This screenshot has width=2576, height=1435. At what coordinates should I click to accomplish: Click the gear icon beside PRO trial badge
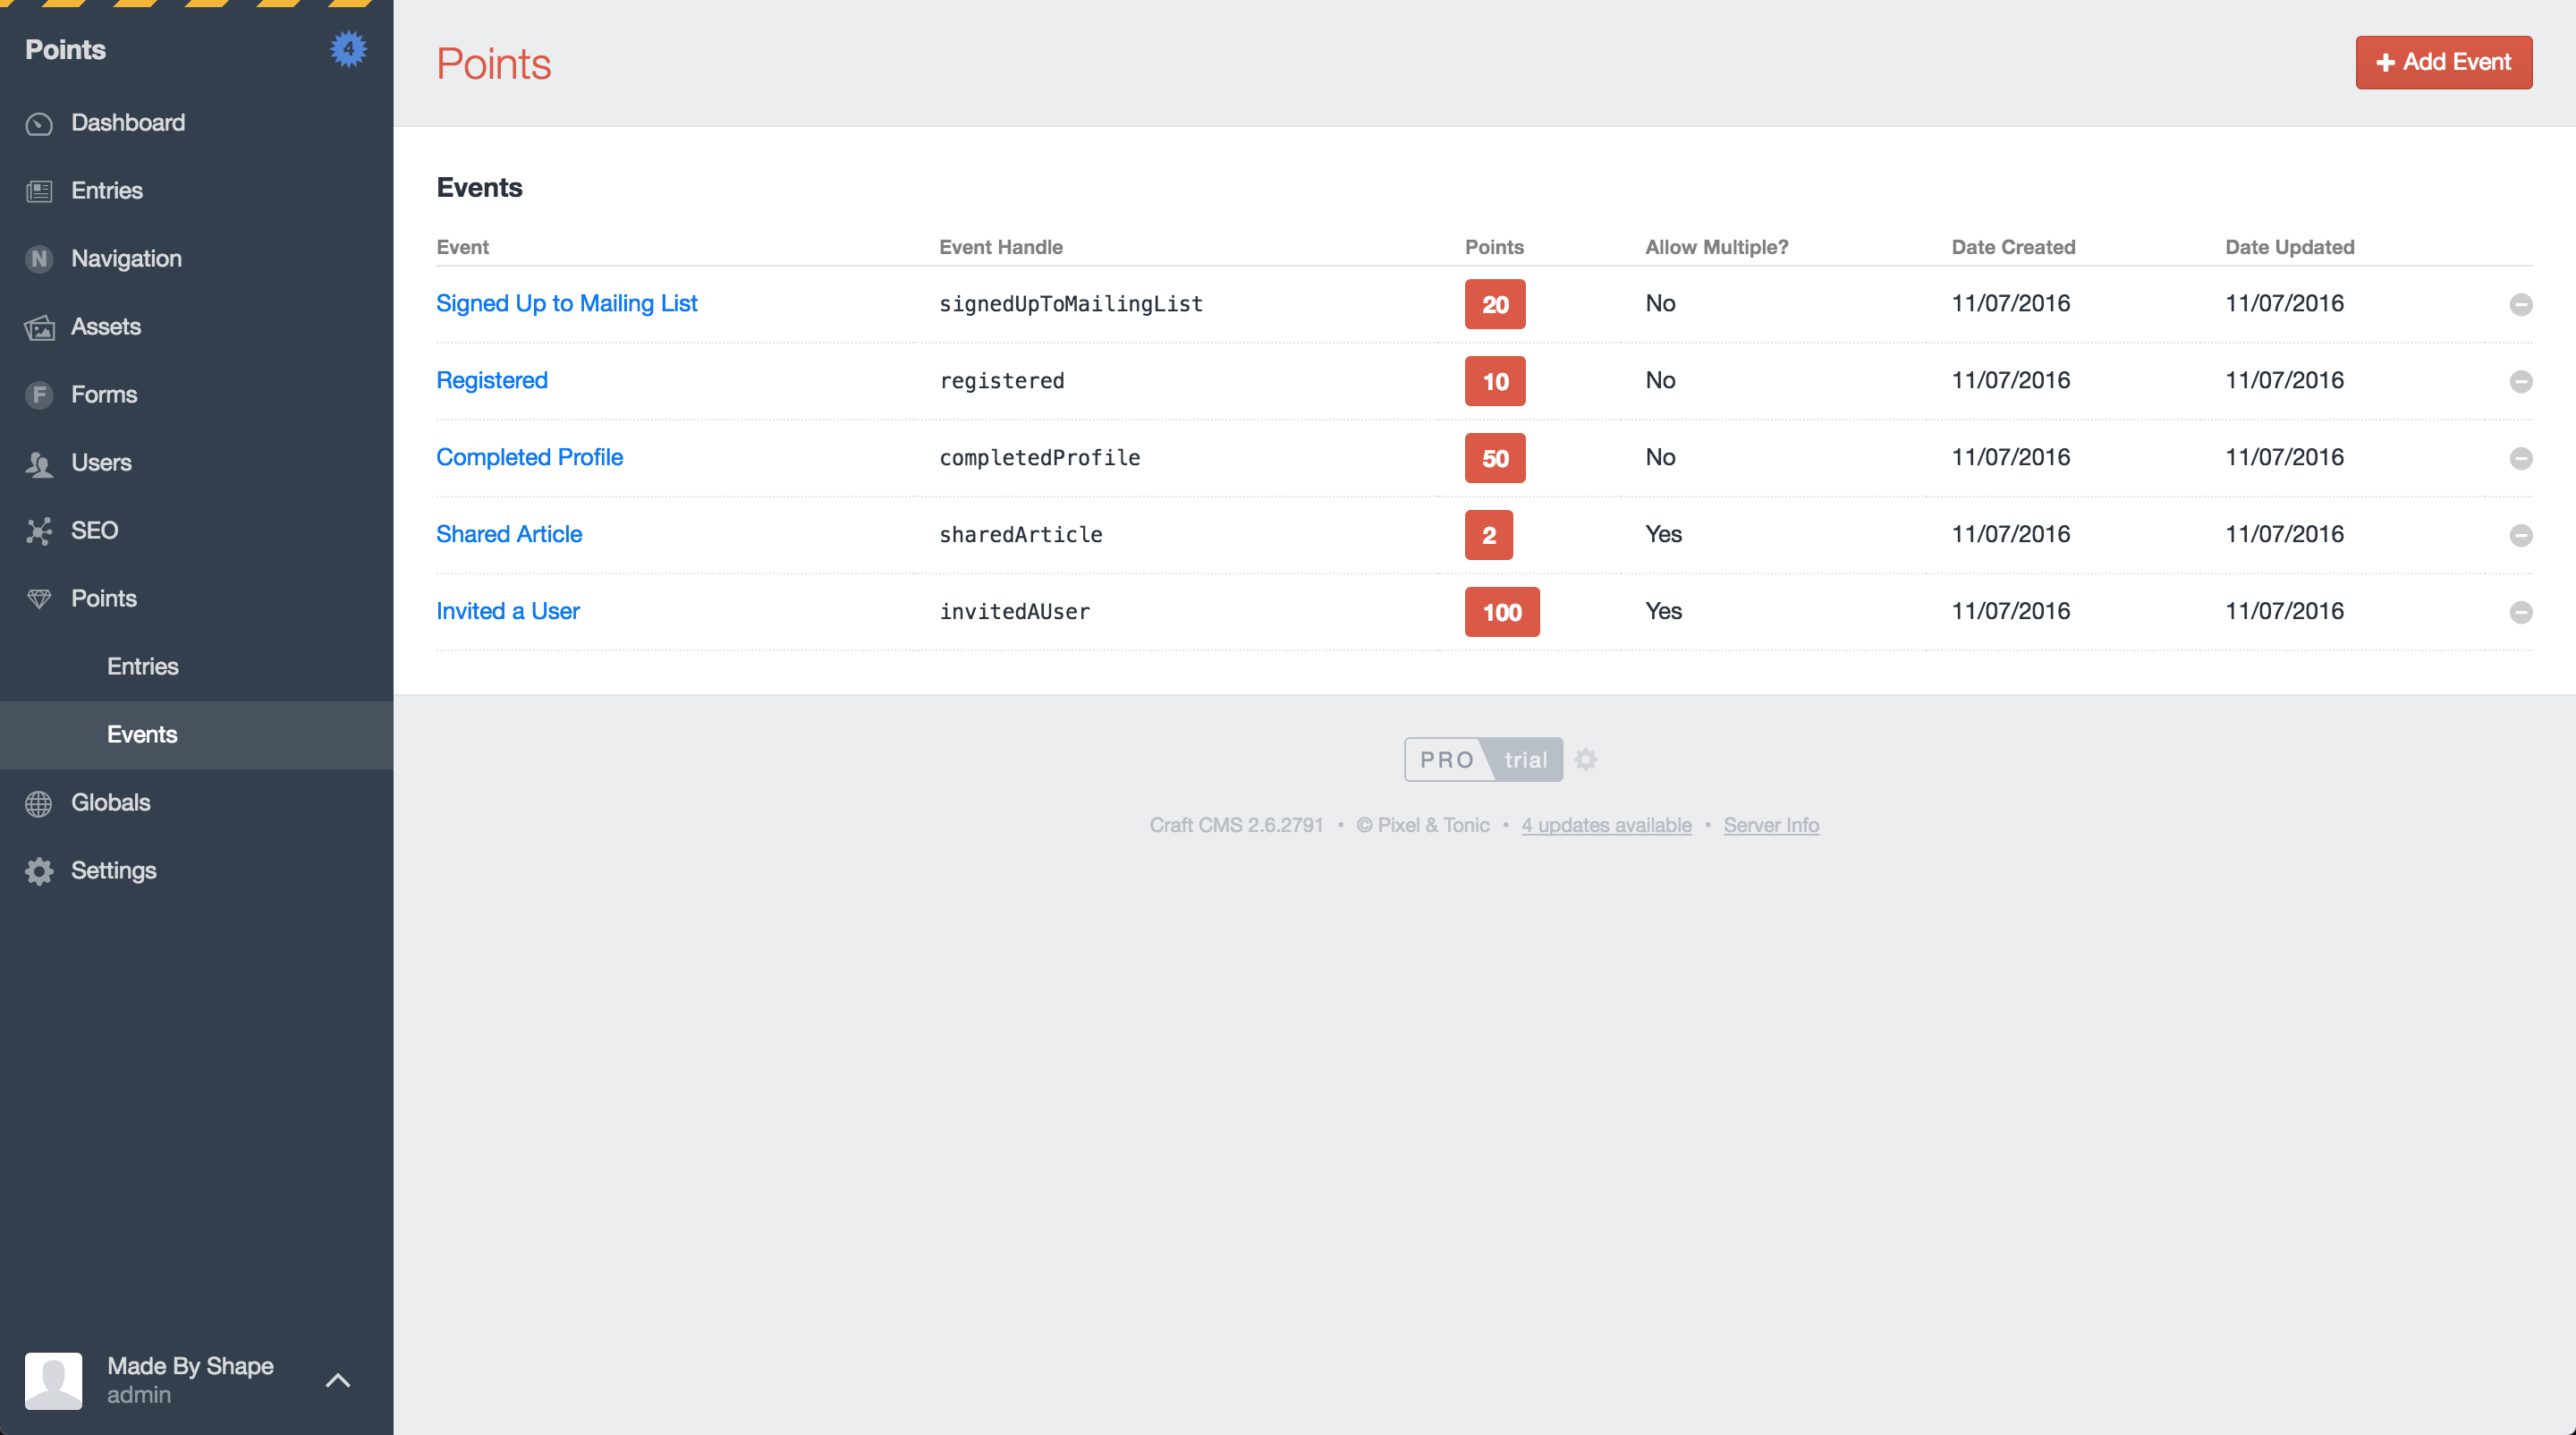pyautogui.click(x=1586, y=760)
